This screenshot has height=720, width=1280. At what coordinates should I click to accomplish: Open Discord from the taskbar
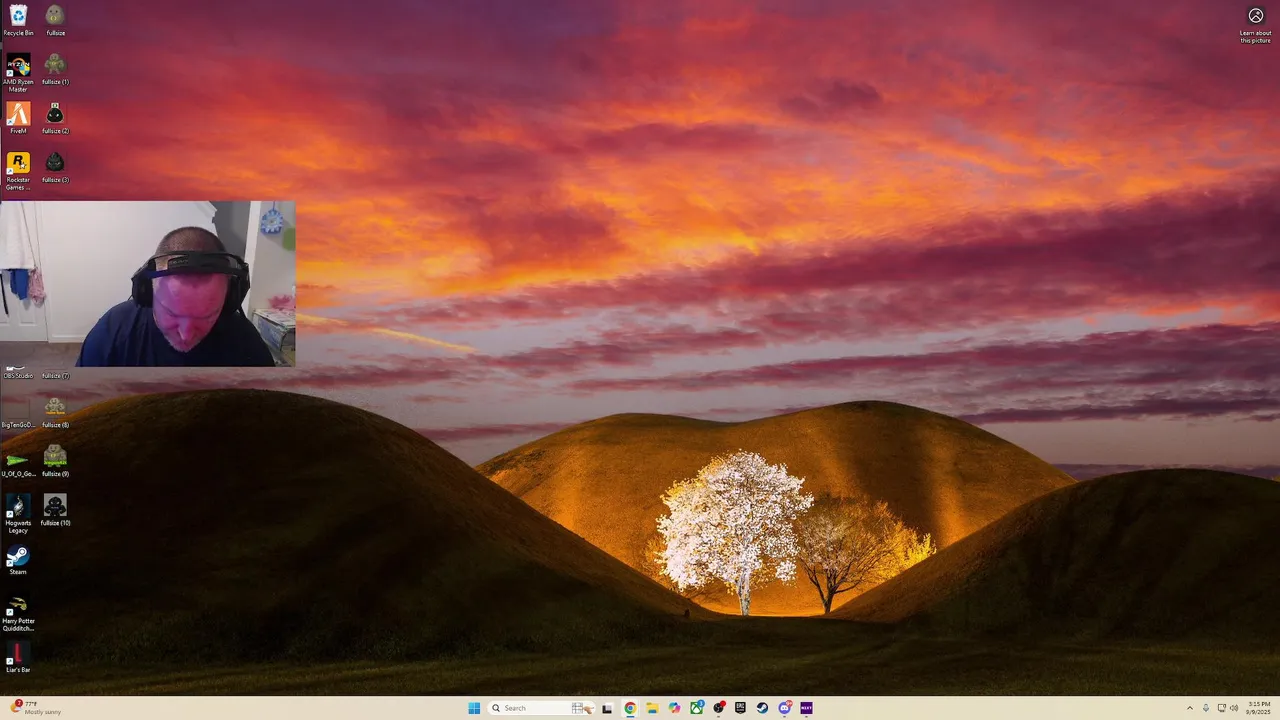(785, 708)
